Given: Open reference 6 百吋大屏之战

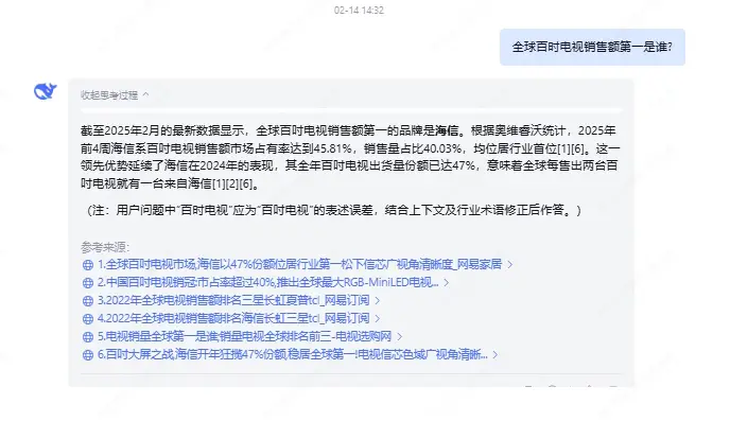Looking at the screenshot, I should click(292, 354).
